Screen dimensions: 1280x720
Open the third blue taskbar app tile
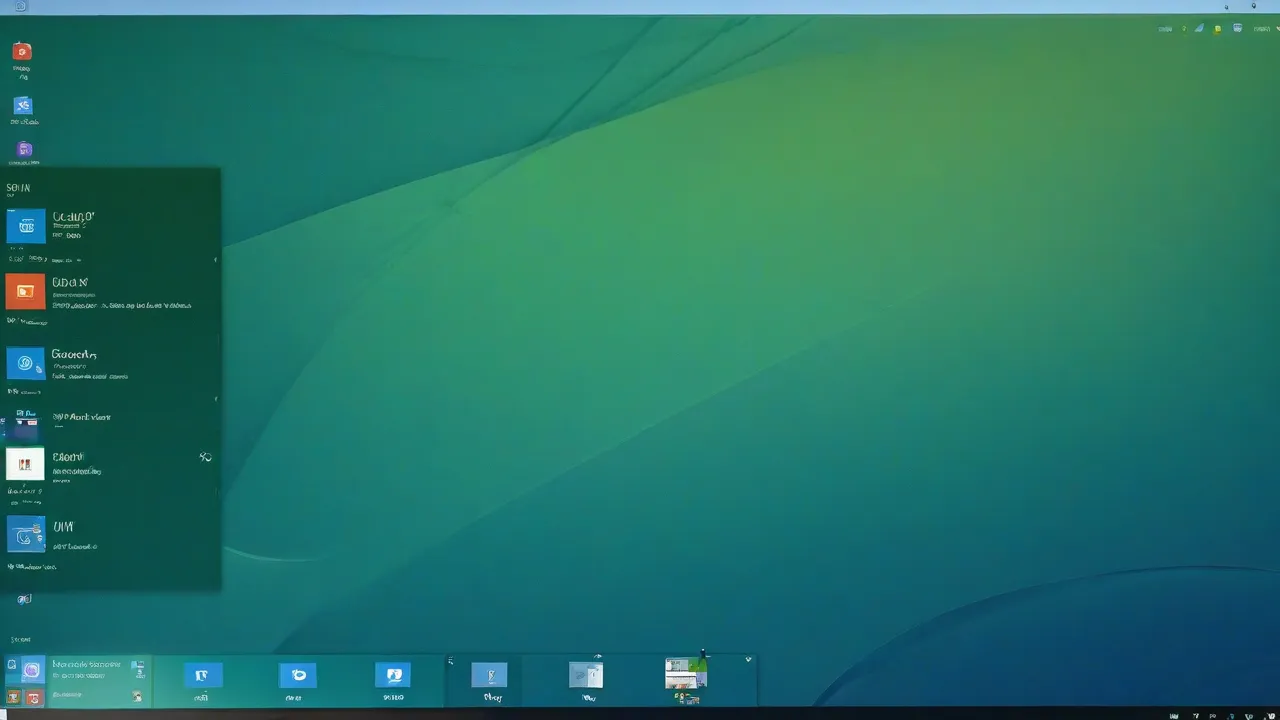(393, 675)
